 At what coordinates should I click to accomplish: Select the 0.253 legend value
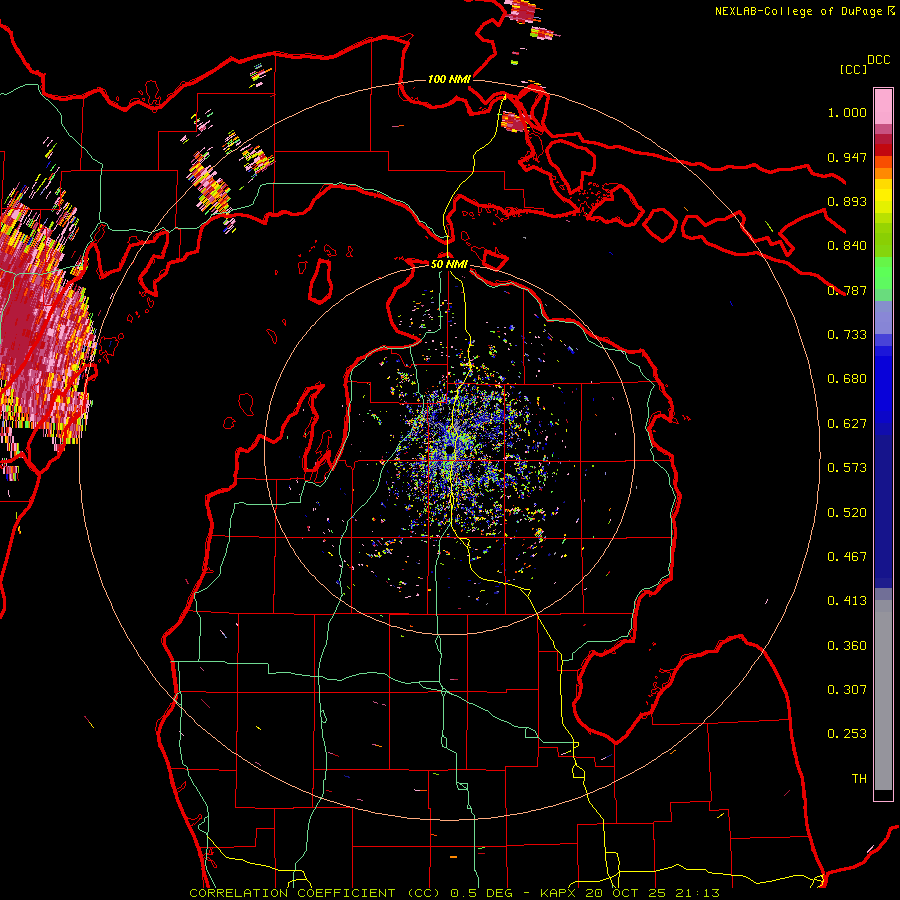pyautogui.click(x=847, y=734)
